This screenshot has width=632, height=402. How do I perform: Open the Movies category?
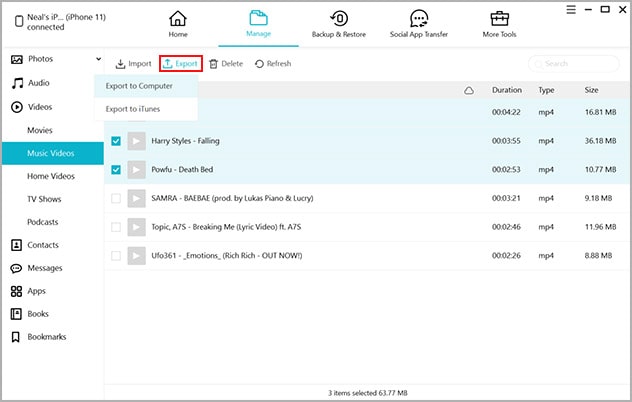pos(40,130)
